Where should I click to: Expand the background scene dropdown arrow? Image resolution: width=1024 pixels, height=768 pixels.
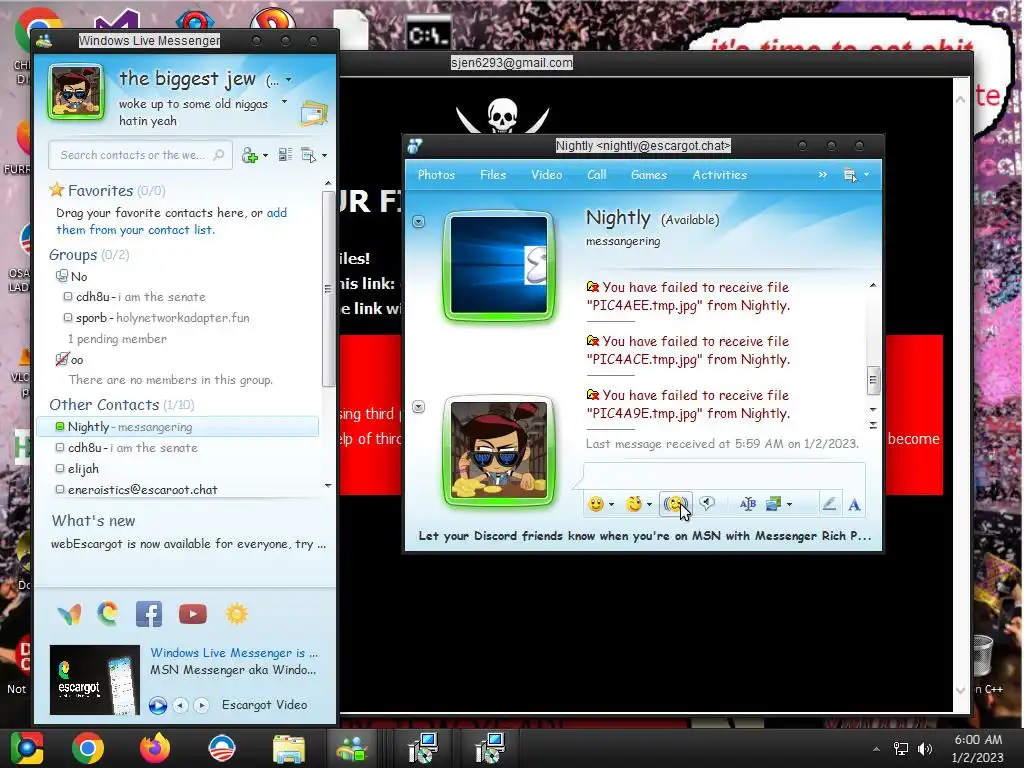[x=790, y=504]
